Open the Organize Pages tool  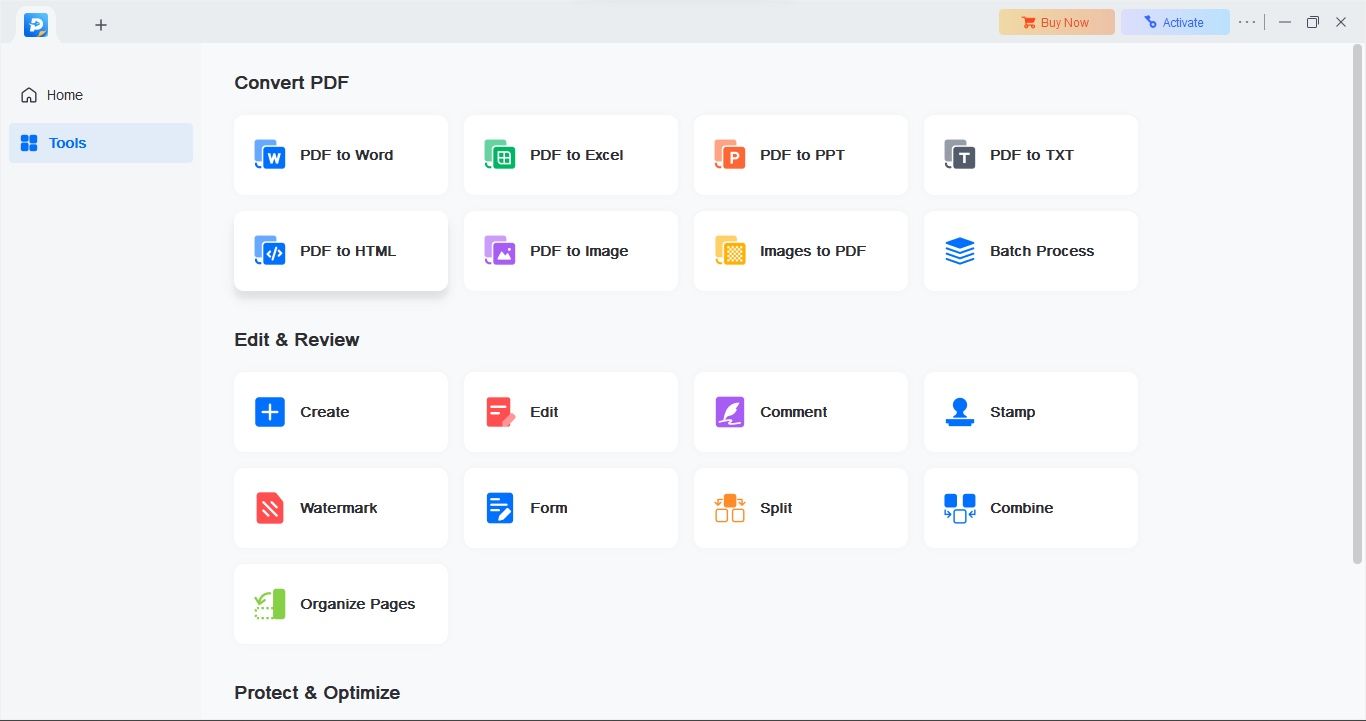340,603
